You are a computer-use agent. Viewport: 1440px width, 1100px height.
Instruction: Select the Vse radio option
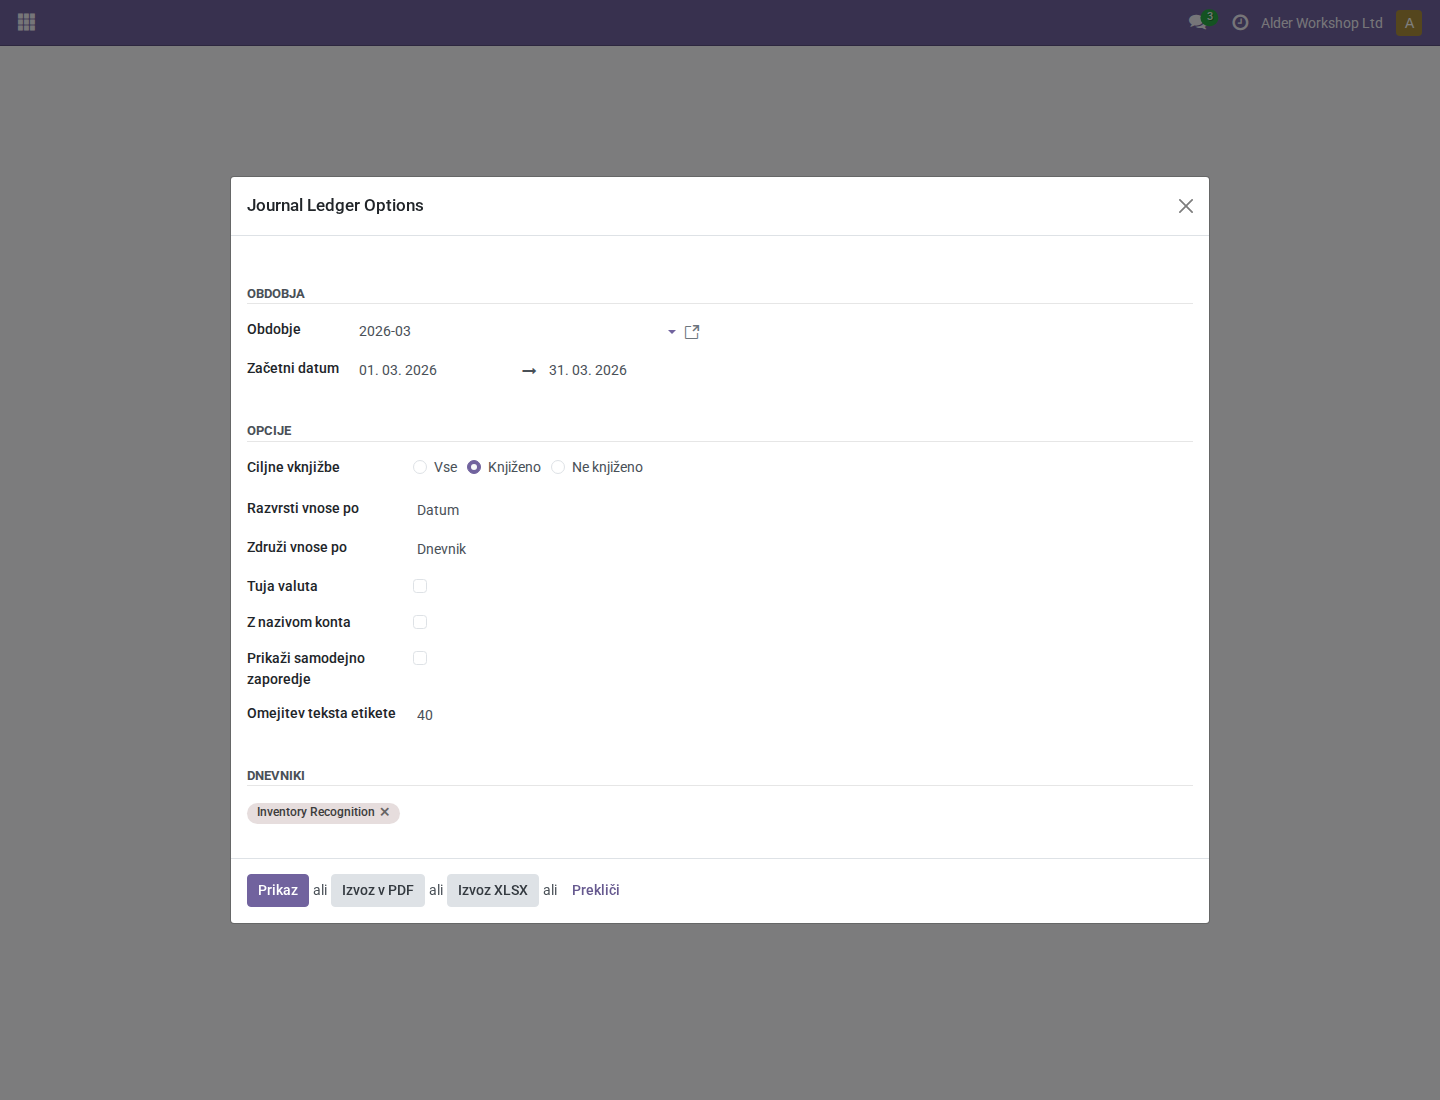420,467
